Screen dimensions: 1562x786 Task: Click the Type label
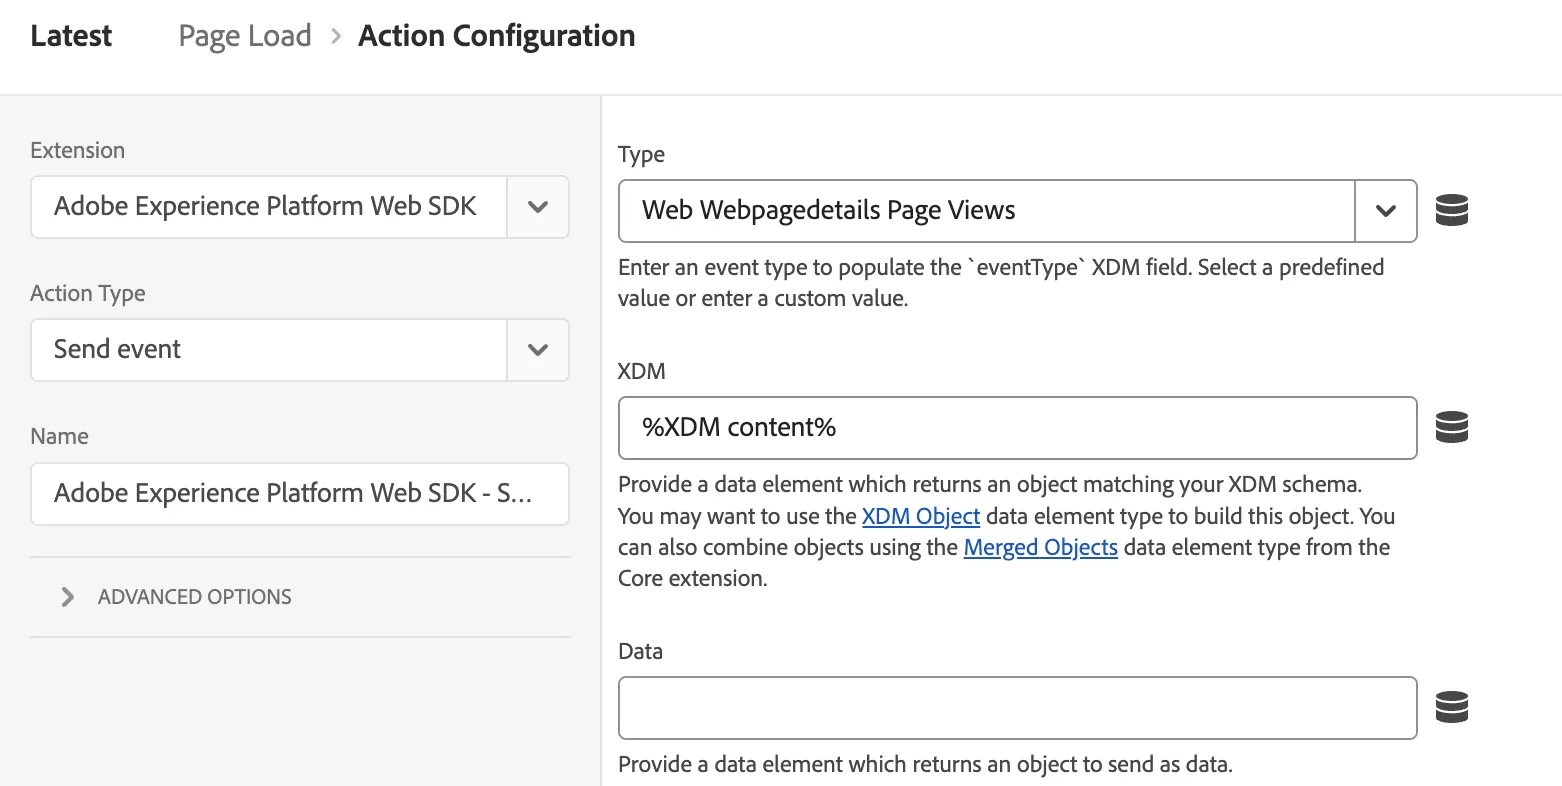641,155
